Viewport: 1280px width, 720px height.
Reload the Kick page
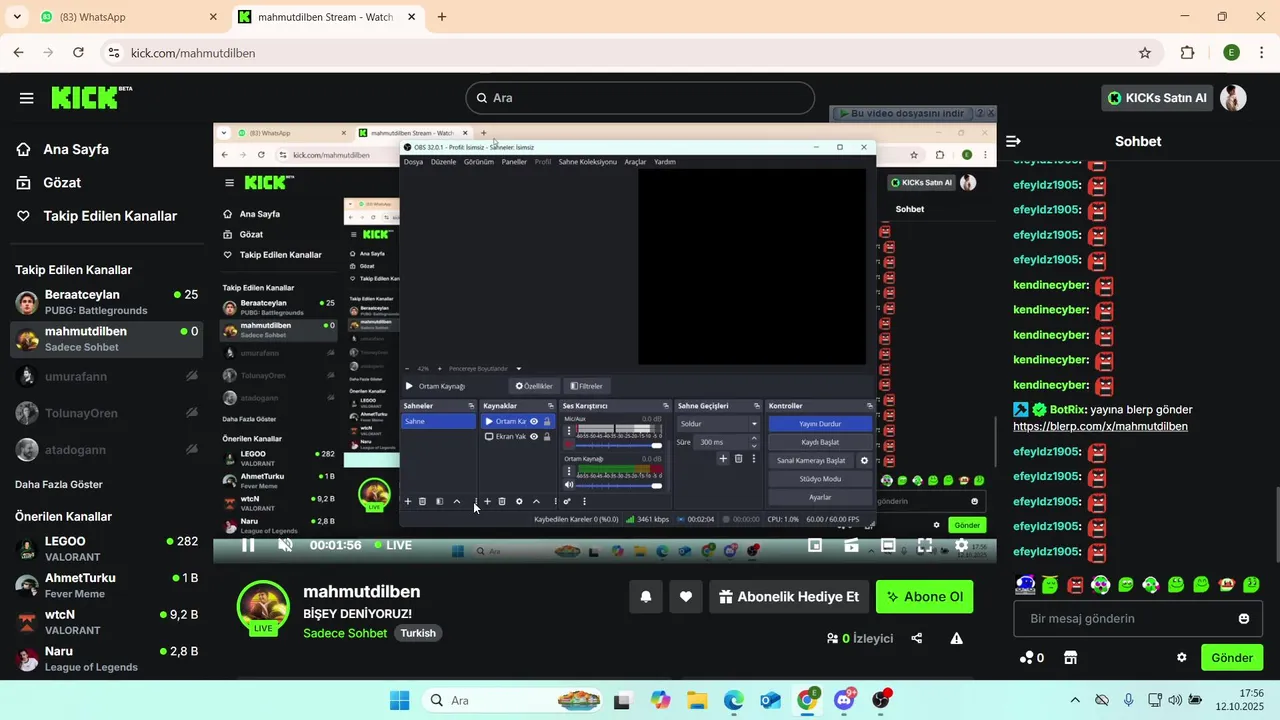78,53
